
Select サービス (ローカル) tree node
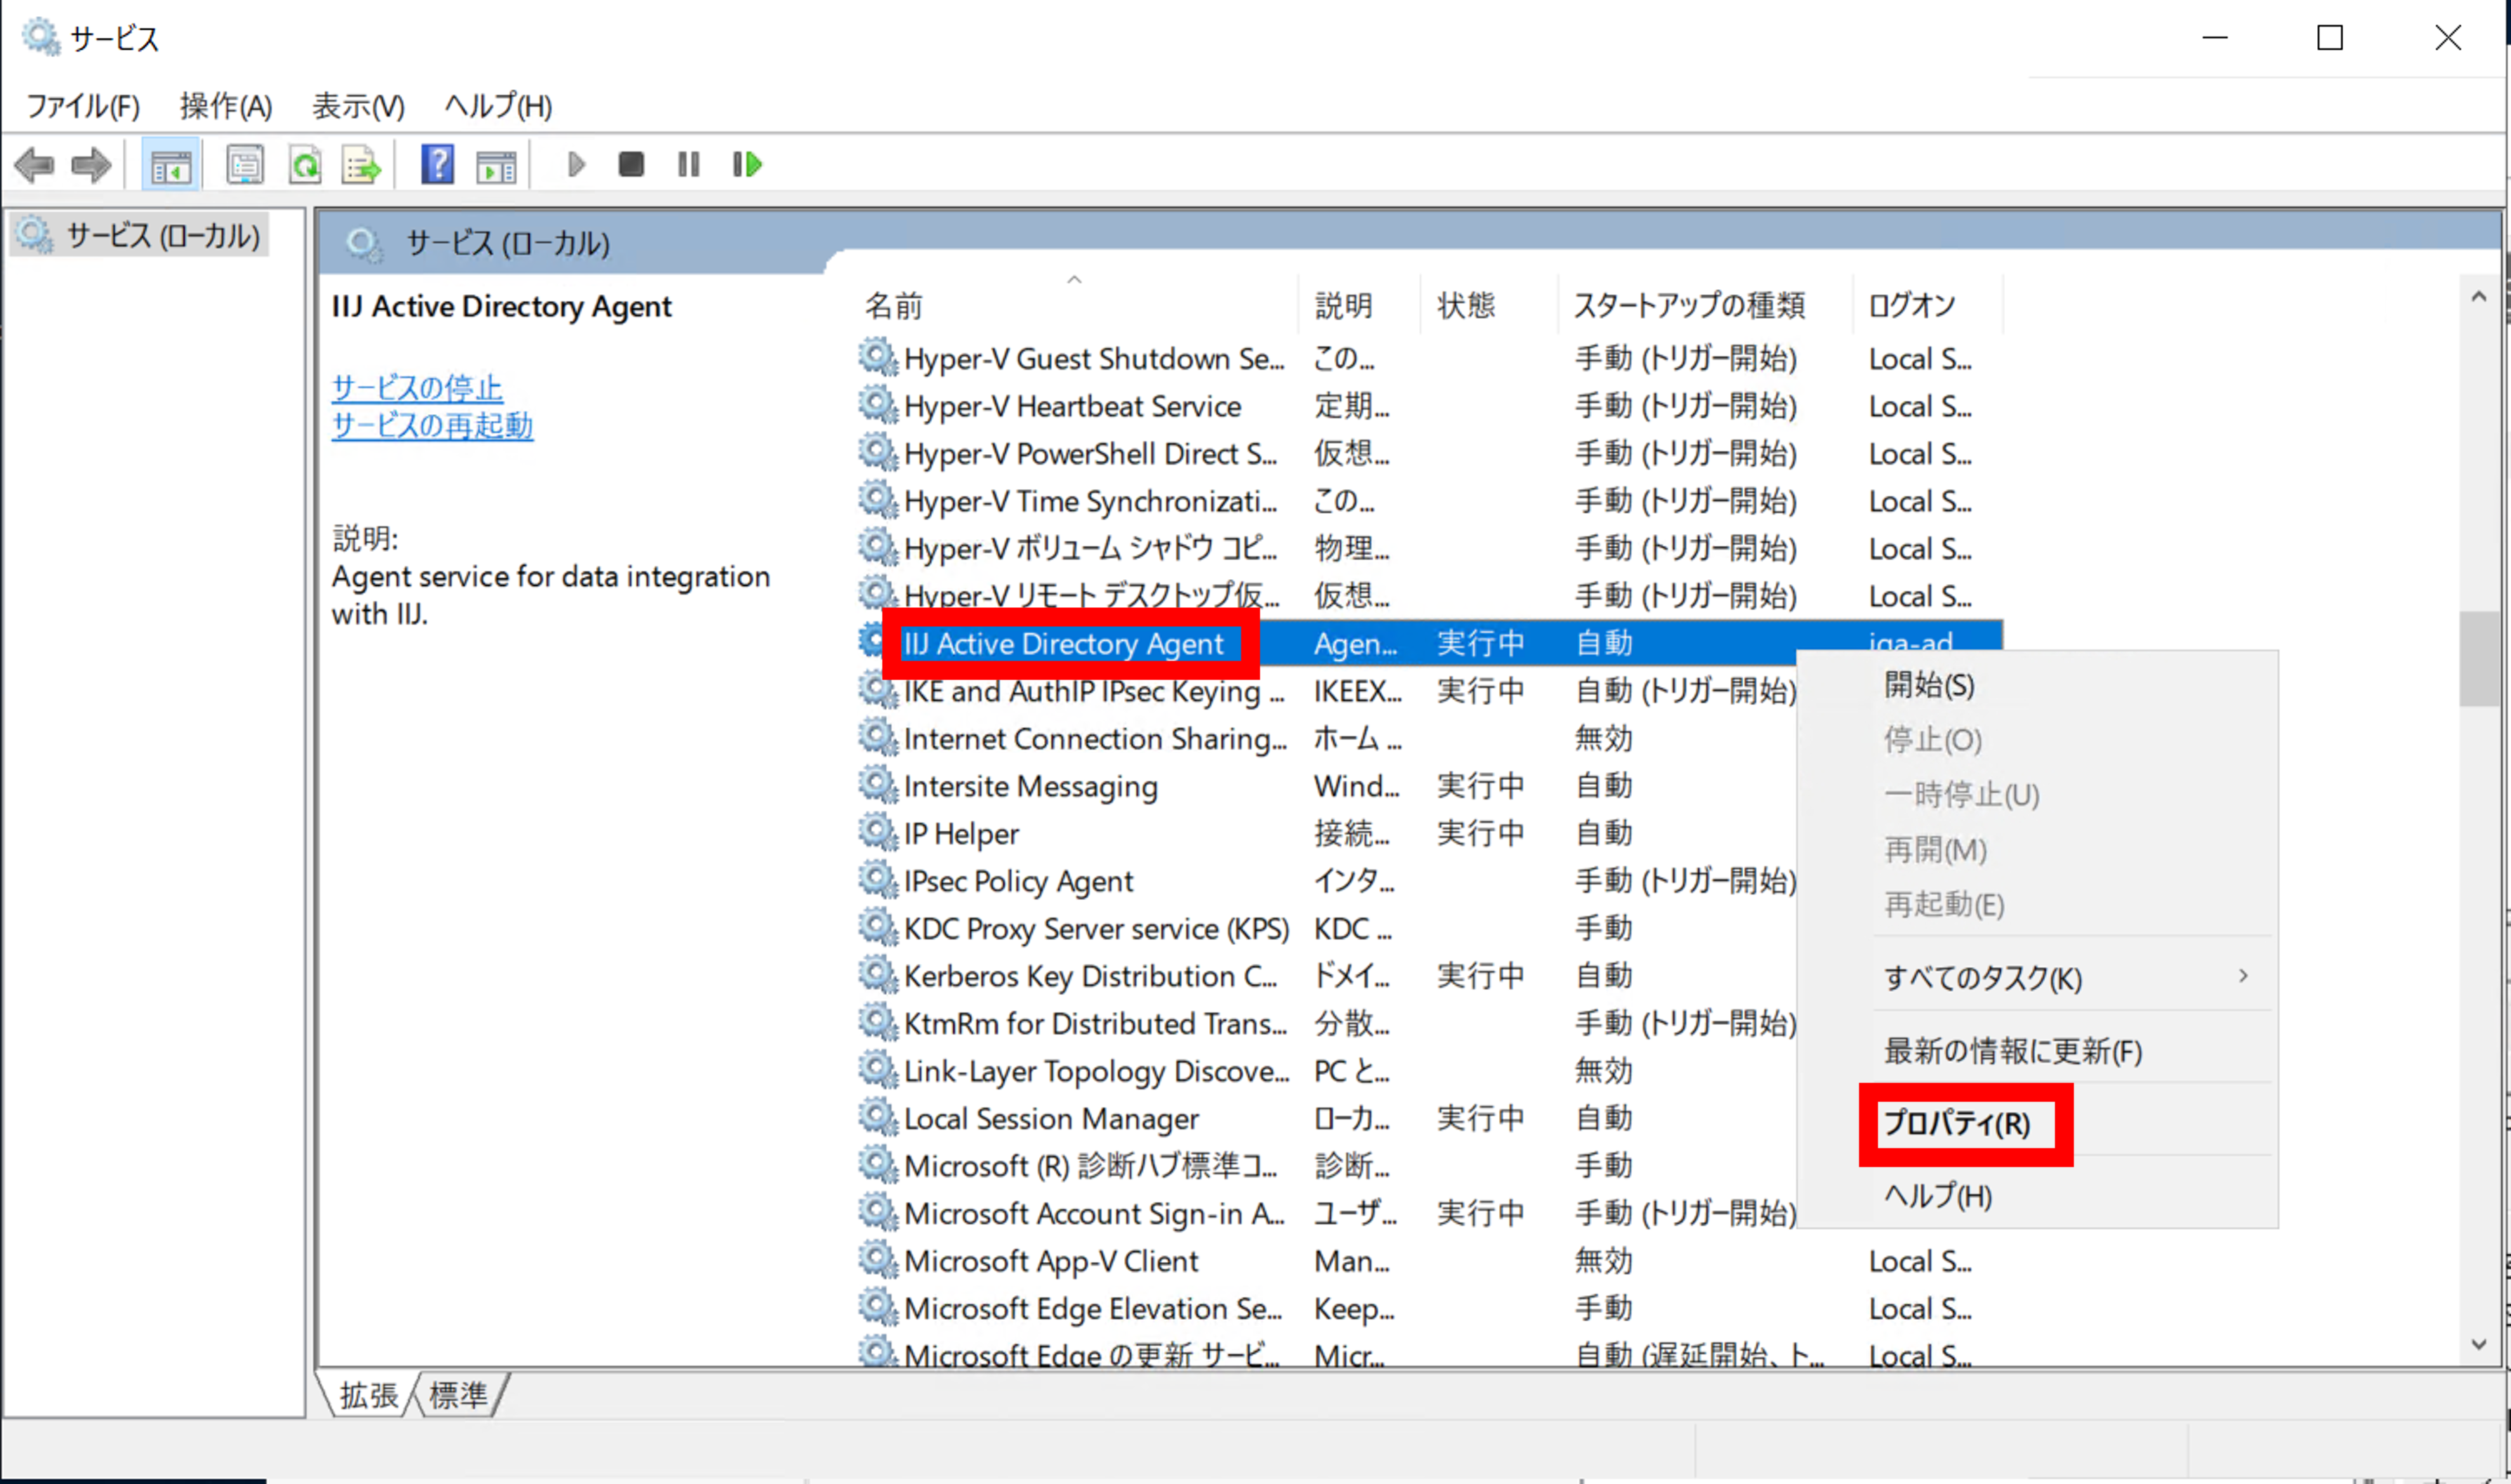point(162,236)
